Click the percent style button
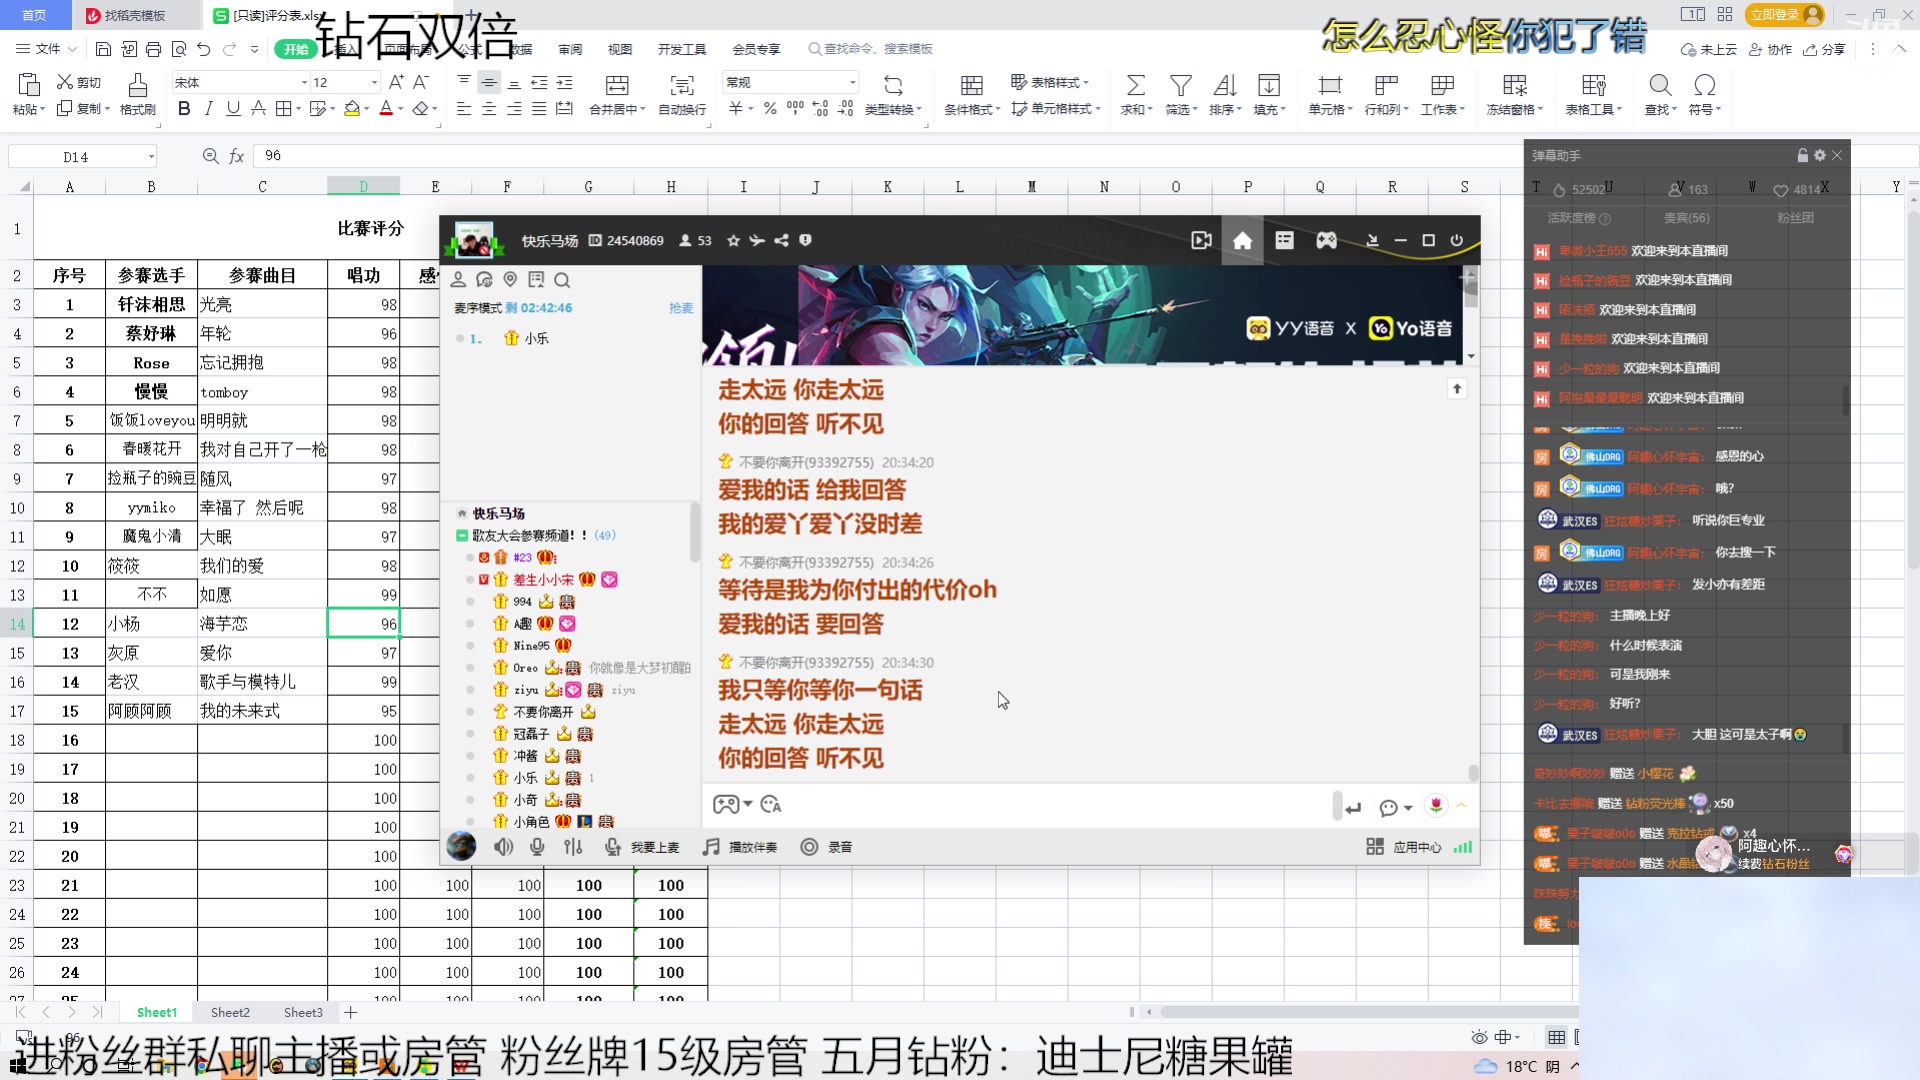This screenshot has height=1080, width=1920. pos(770,108)
